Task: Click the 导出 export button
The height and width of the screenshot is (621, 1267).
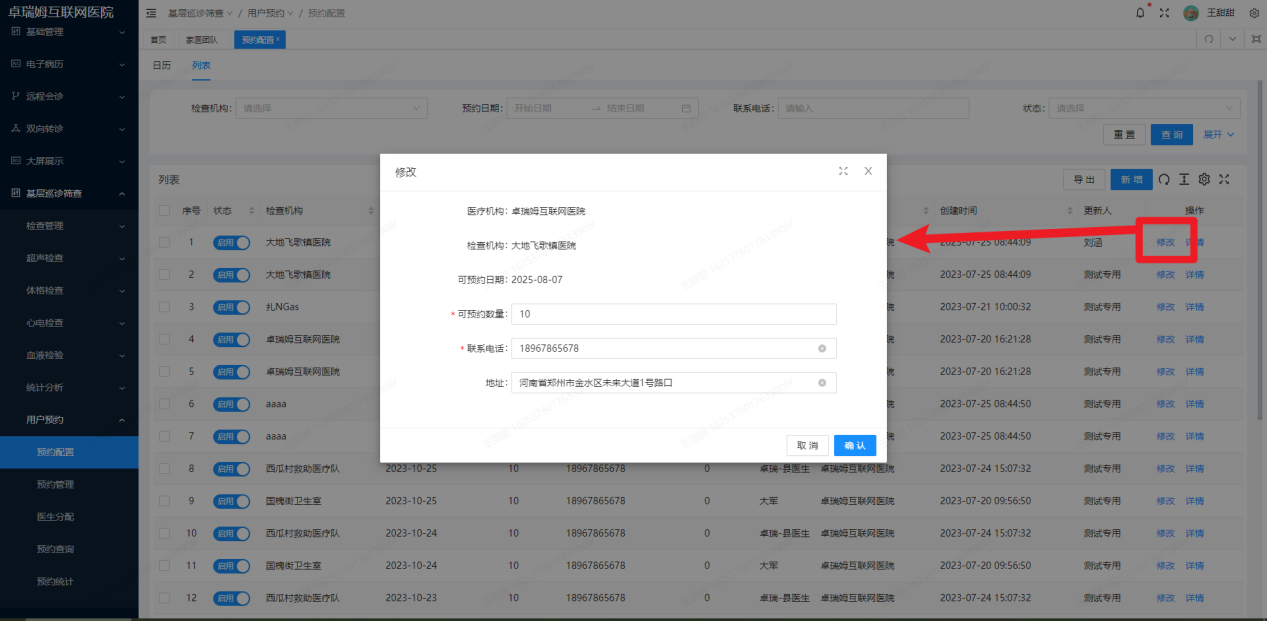Action: (x=1083, y=179)
